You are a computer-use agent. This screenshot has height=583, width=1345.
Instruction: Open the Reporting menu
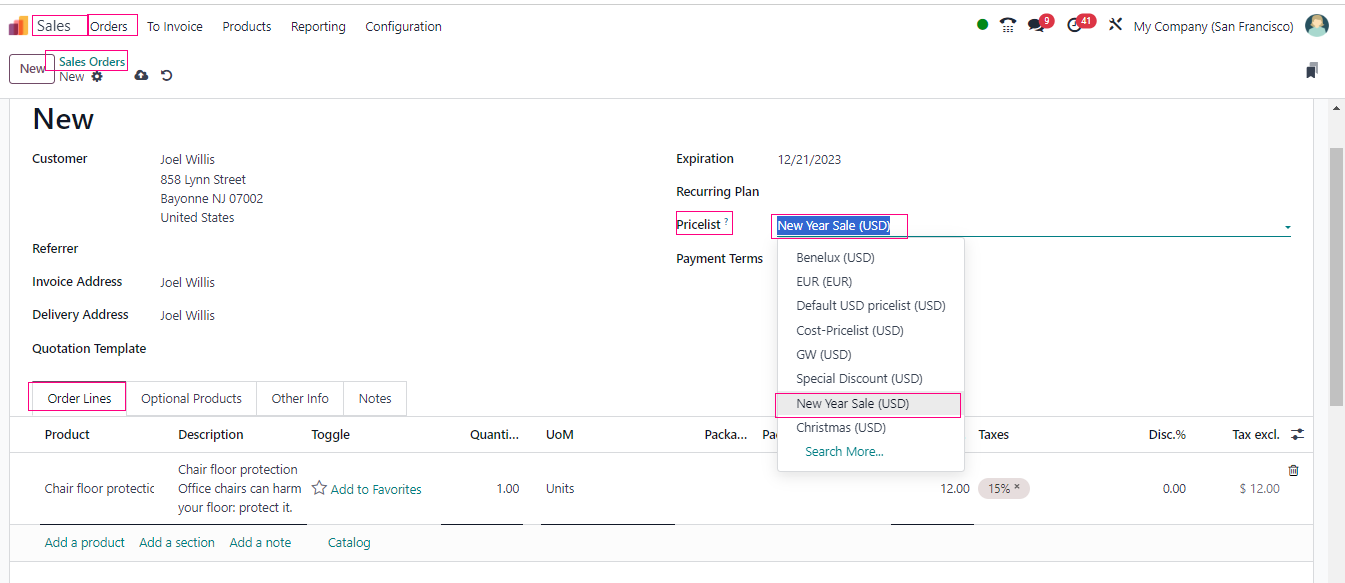(x=318, y=27)
